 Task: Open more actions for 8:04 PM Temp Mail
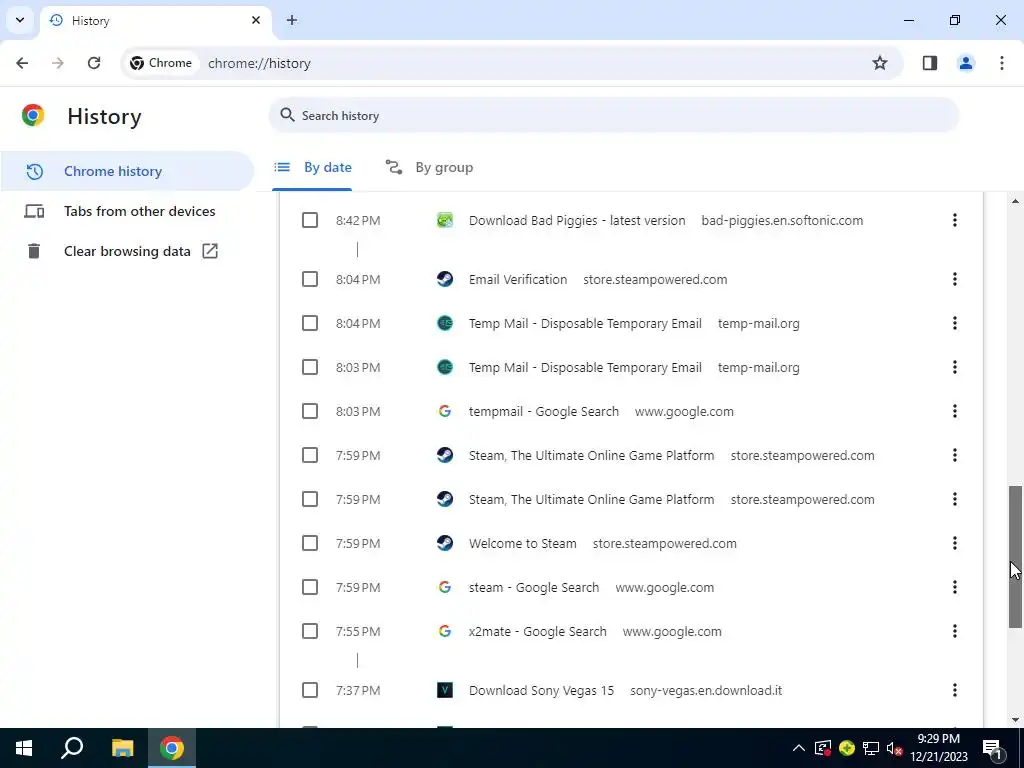tap(955, 323)
